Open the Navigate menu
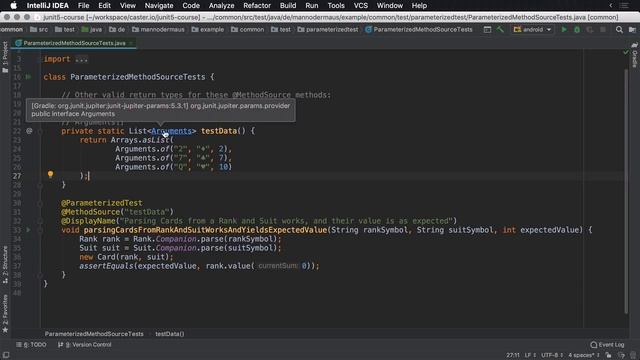Viewport: 640px width, 360px height. (159, 5)
